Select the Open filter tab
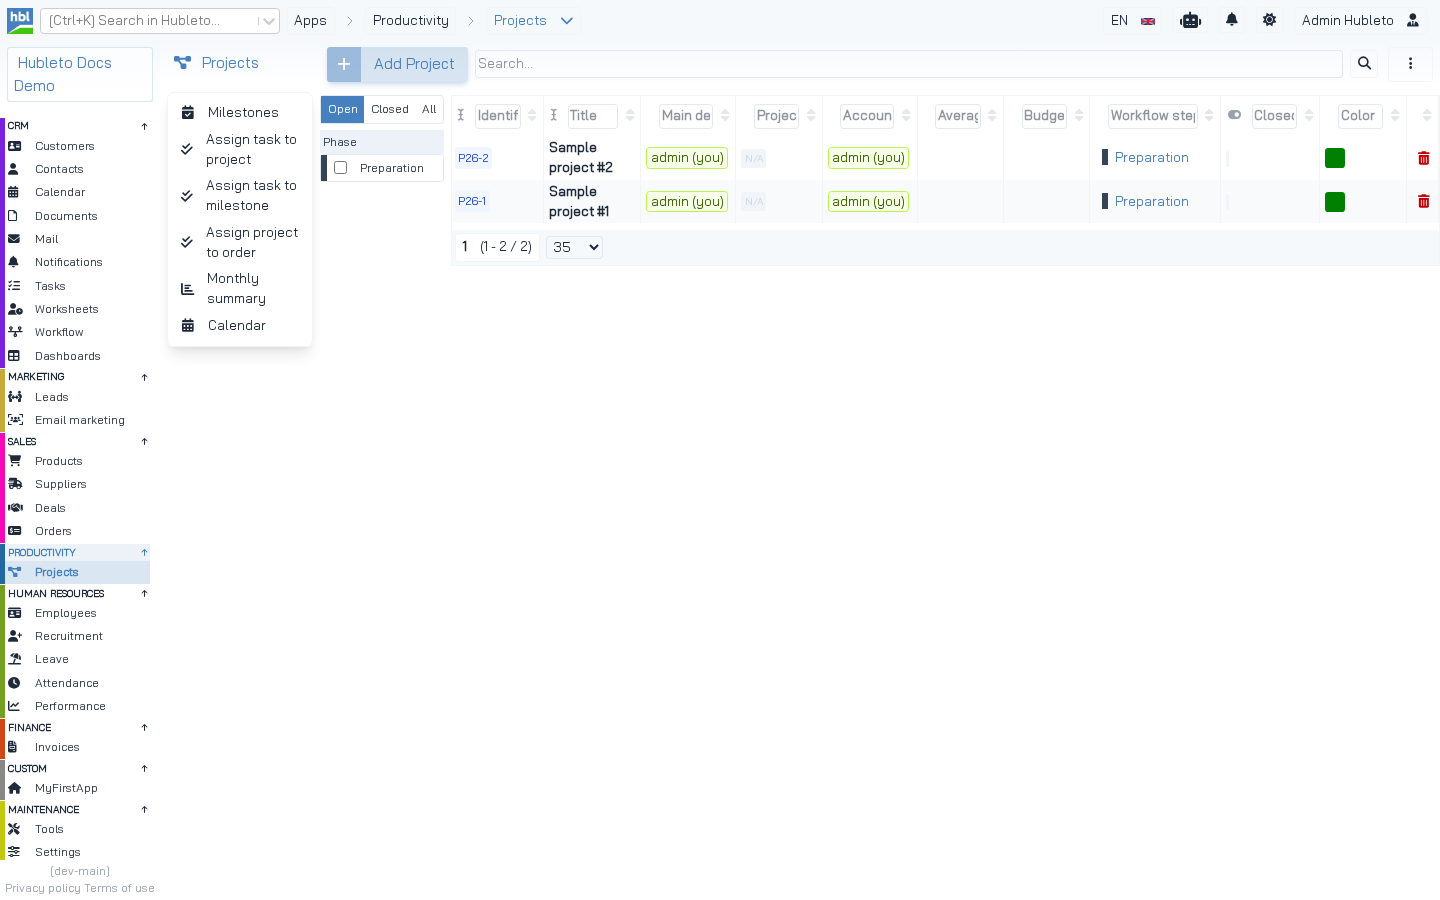1440x900 pixels. coord(343,110)
